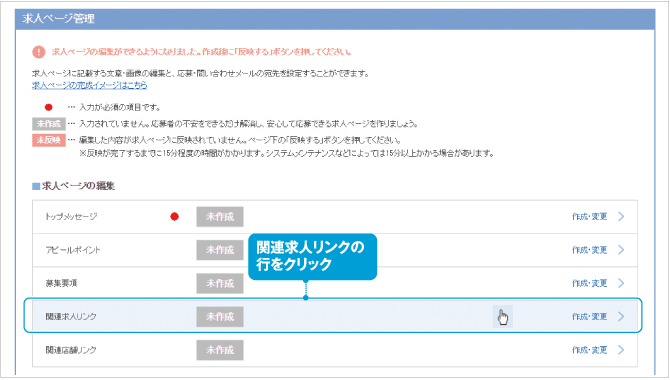This screenshot has width=670, height=380.
Task: Click 作成・変更 link in トップメッセージ row
Action: click(x=589, y=216)
